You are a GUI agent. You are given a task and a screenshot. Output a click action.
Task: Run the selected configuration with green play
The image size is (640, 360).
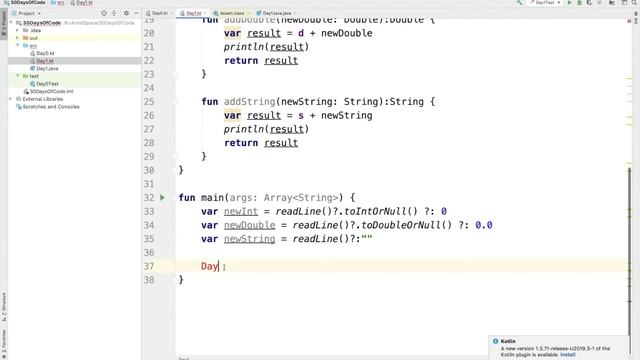(569, 2)
